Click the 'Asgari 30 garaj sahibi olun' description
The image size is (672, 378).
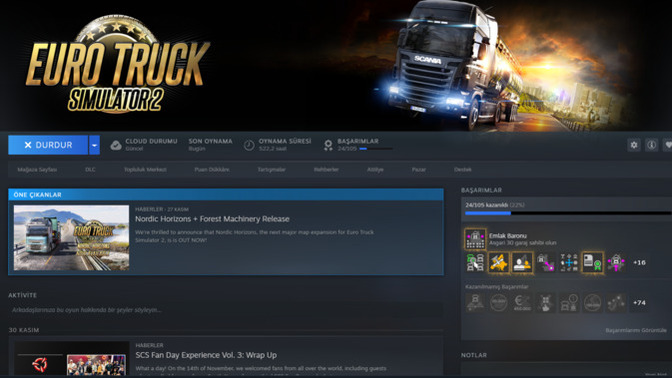[x=522, y=243]
